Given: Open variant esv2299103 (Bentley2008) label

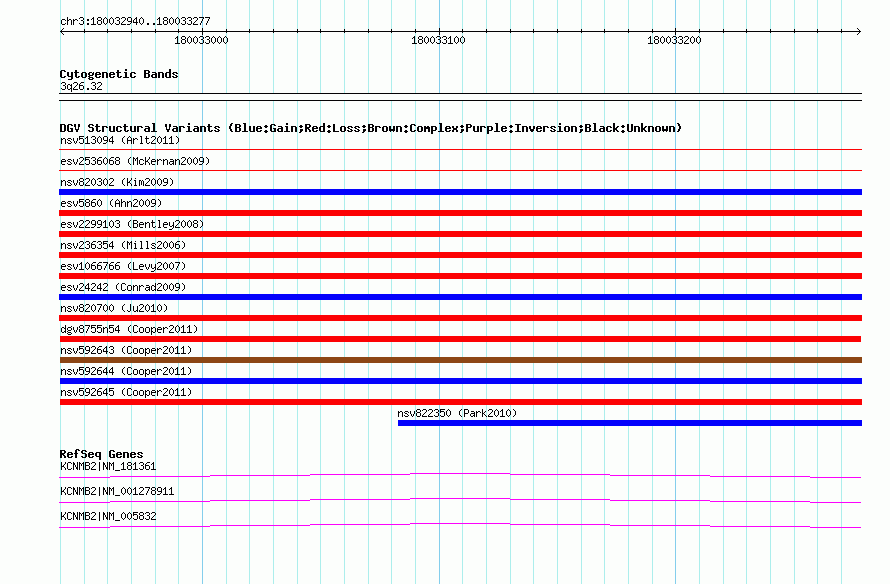Looking at the screenshot, I should 132,224.
